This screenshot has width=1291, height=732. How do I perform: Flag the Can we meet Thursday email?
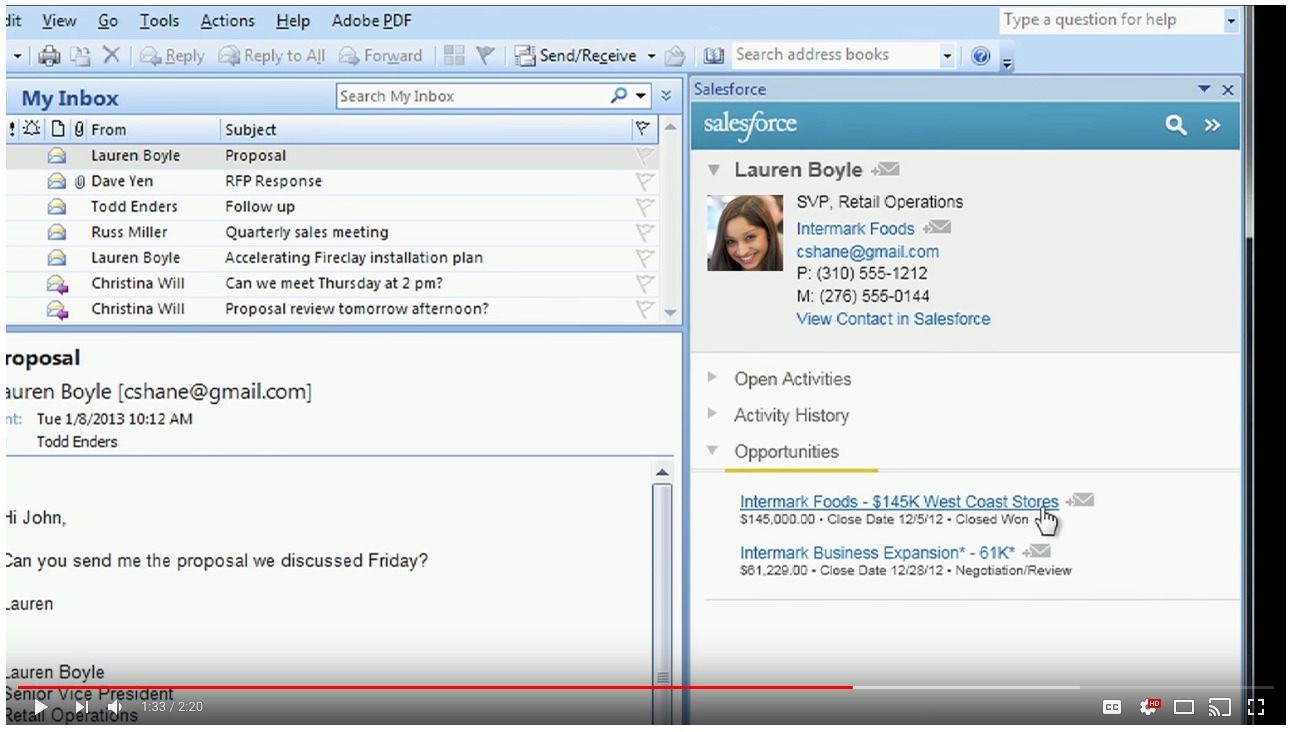pyautogui.click(x=646, y=283)
